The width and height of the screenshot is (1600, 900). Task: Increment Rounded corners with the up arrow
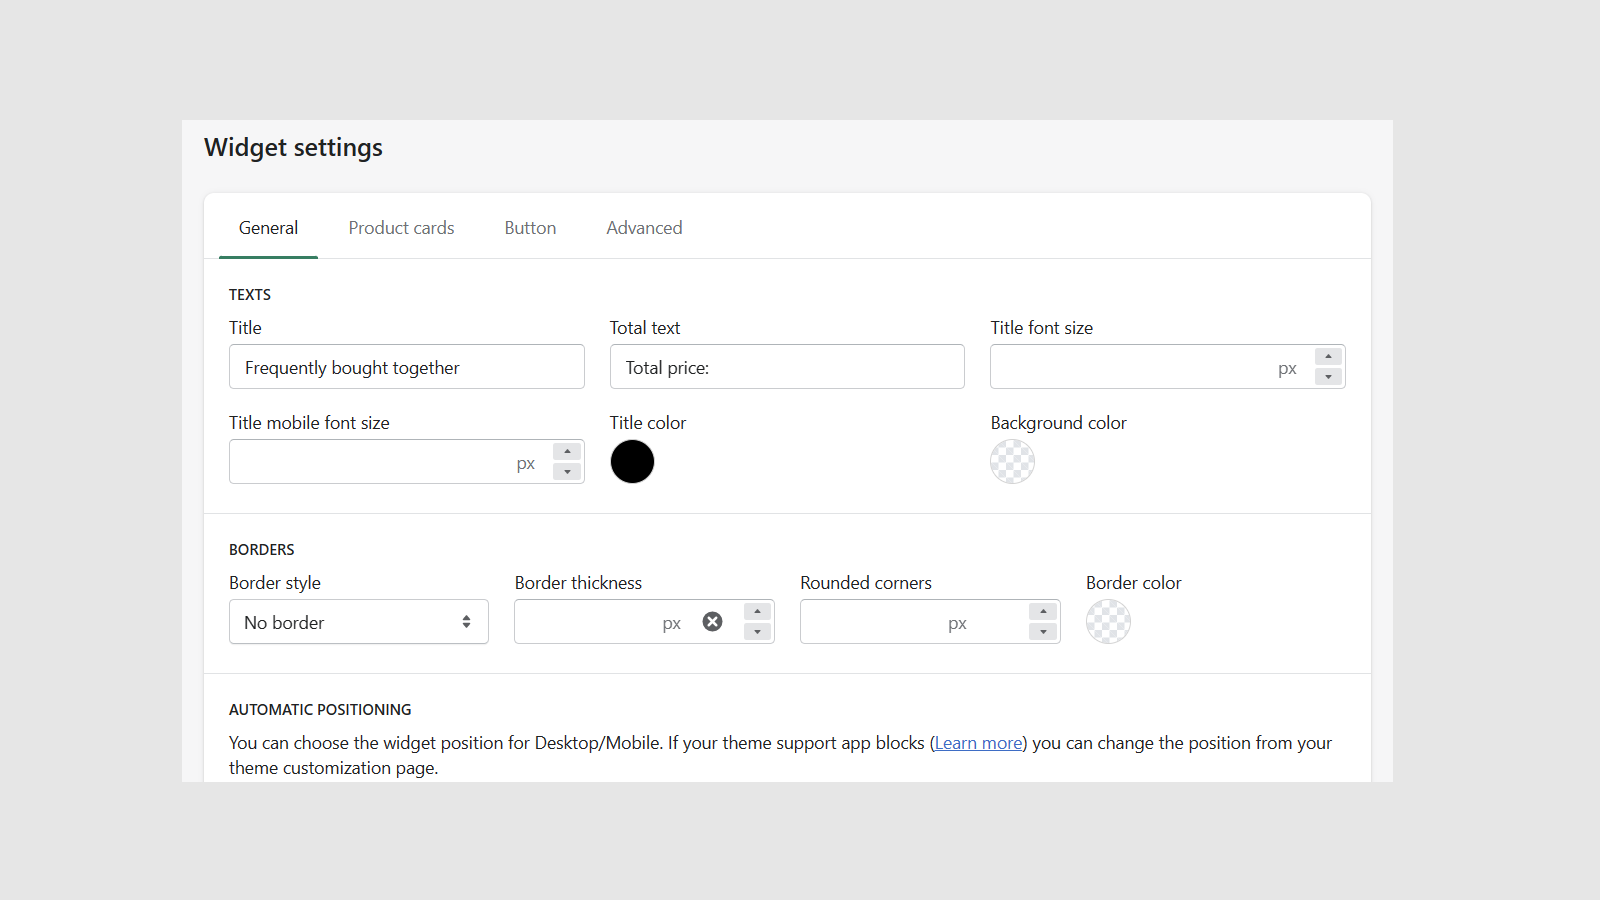click(1043, 610)
